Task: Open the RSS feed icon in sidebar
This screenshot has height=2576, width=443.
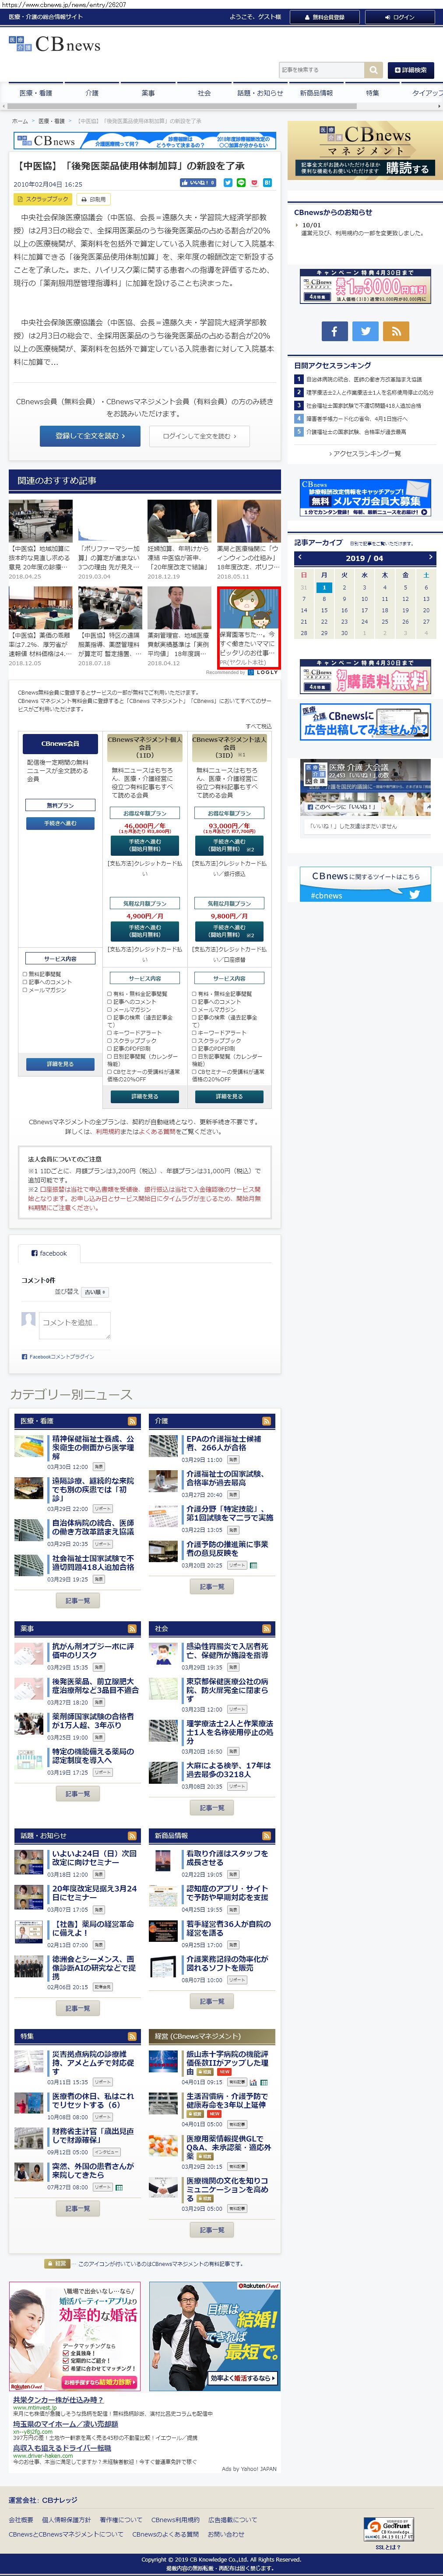Action: pos(397,331)
